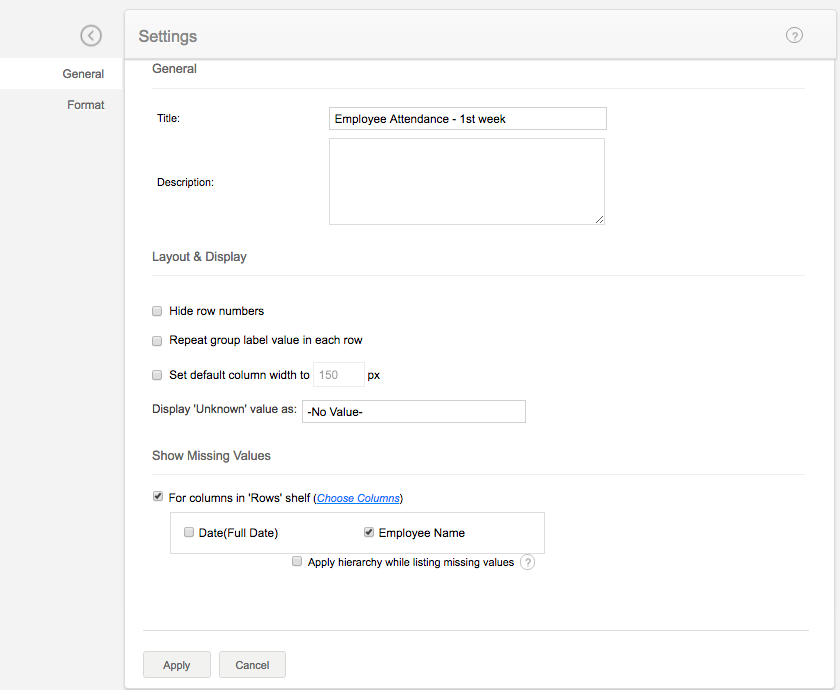Edit the Display 'Unknown' value field
Image resolution: width=840 pixels, height=692 pixels.
click(x=413, y=412)
